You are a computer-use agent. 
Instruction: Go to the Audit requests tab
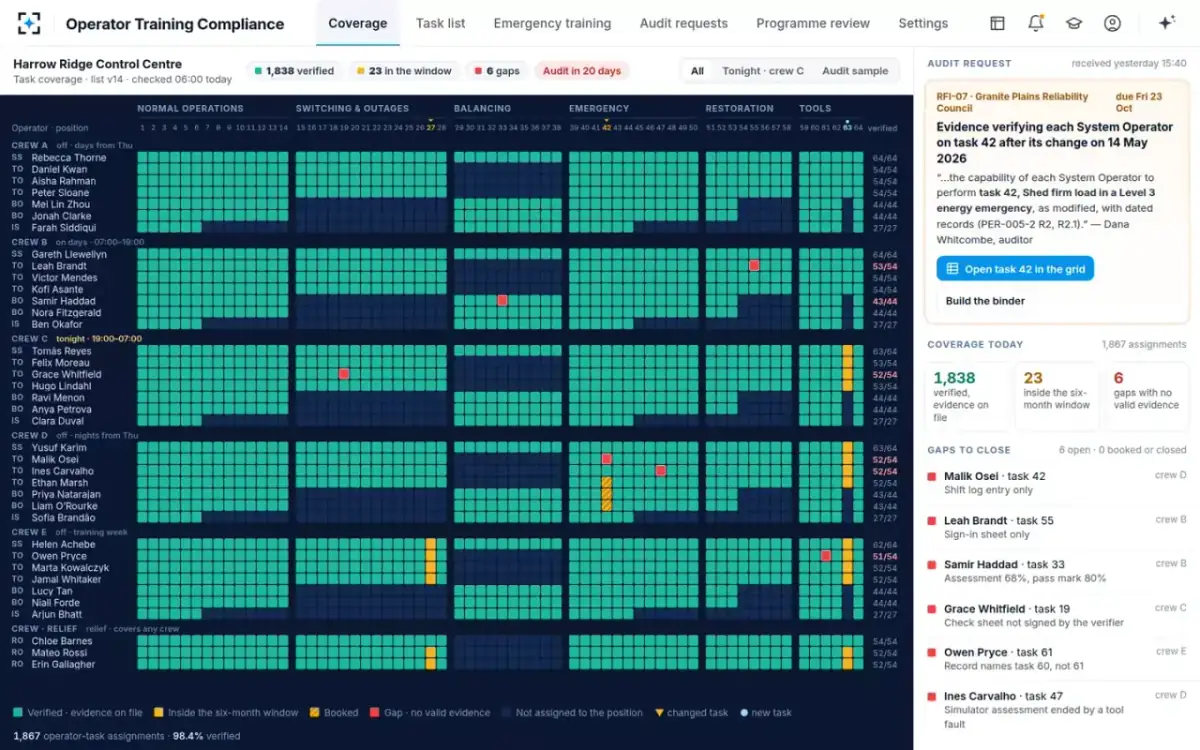coord(684,23)
